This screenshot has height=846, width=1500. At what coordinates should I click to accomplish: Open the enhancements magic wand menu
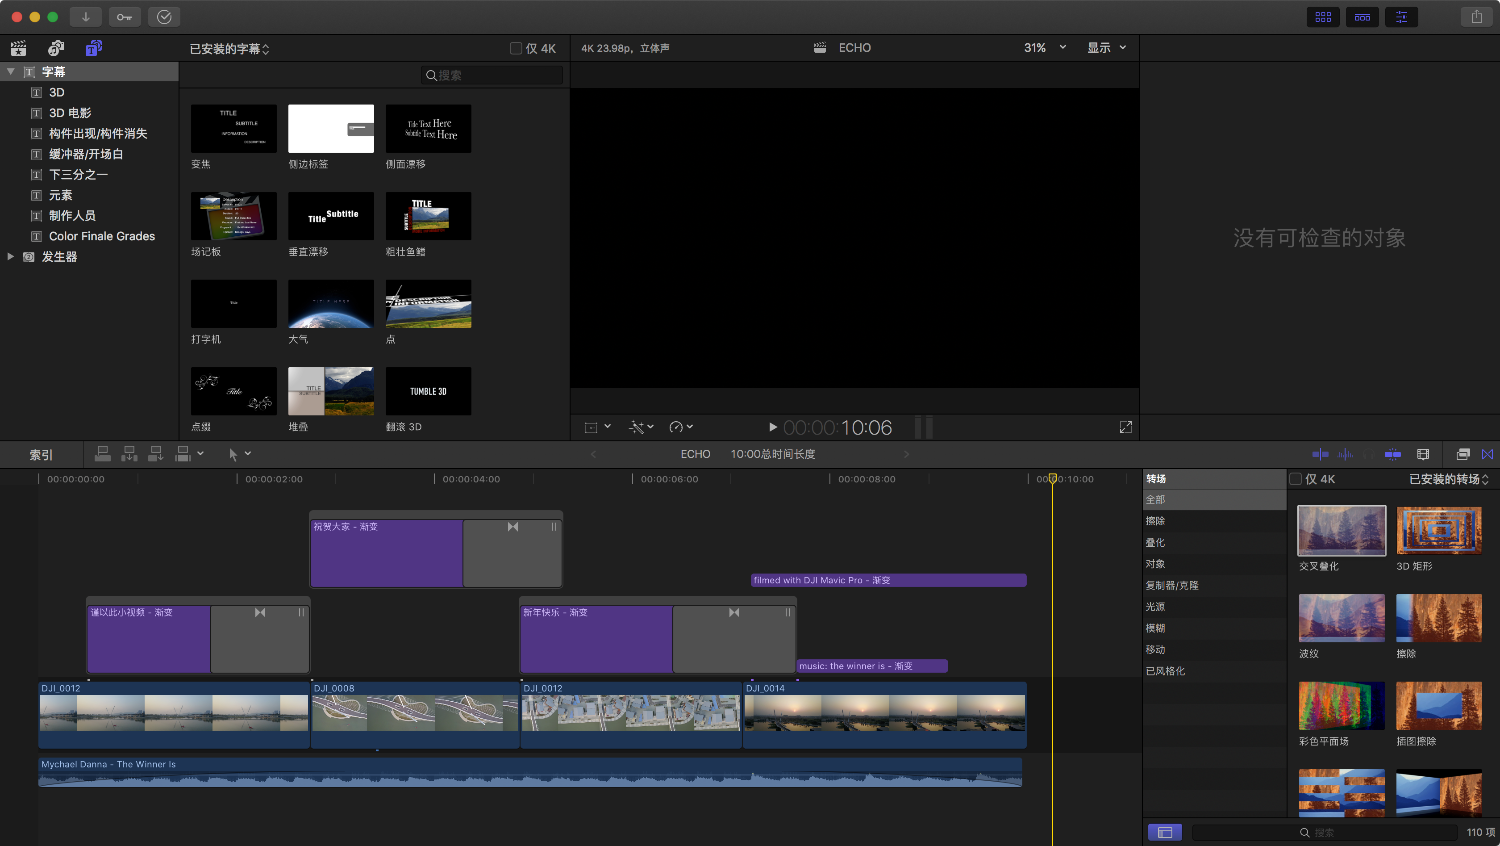tap(641, 427)
